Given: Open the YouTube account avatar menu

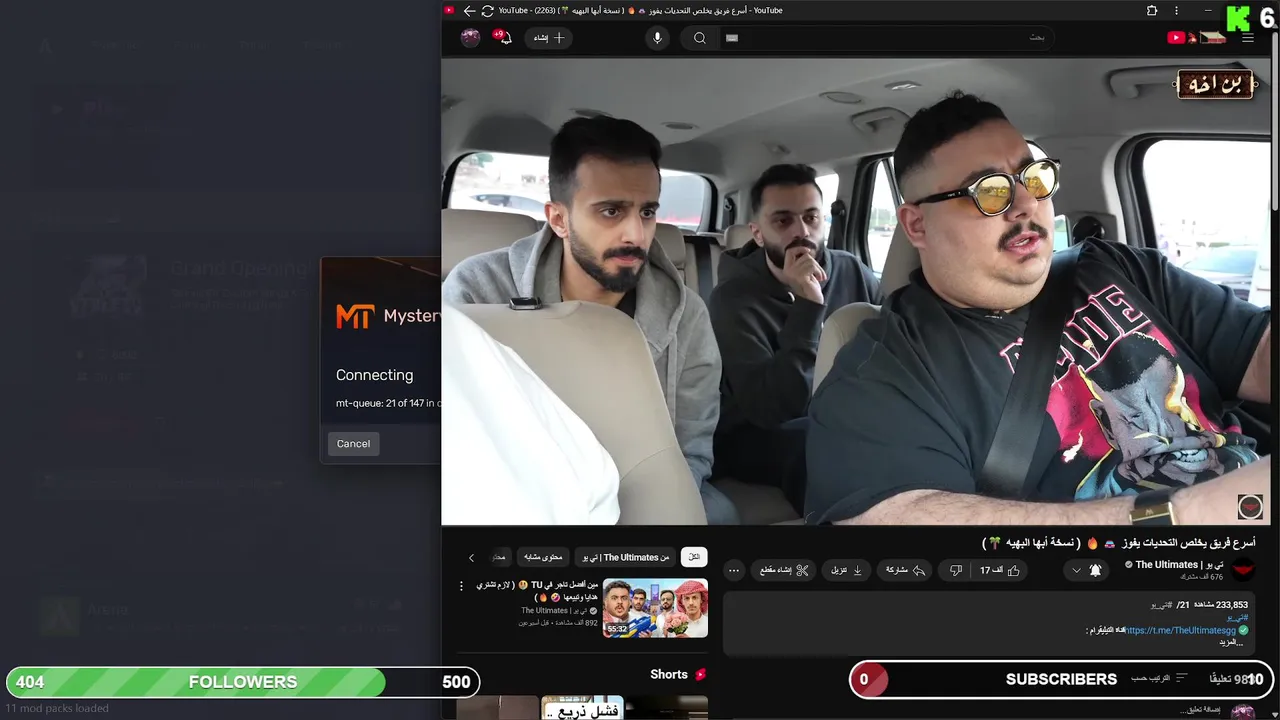Looking at the screenshot, I should point(470,38).
